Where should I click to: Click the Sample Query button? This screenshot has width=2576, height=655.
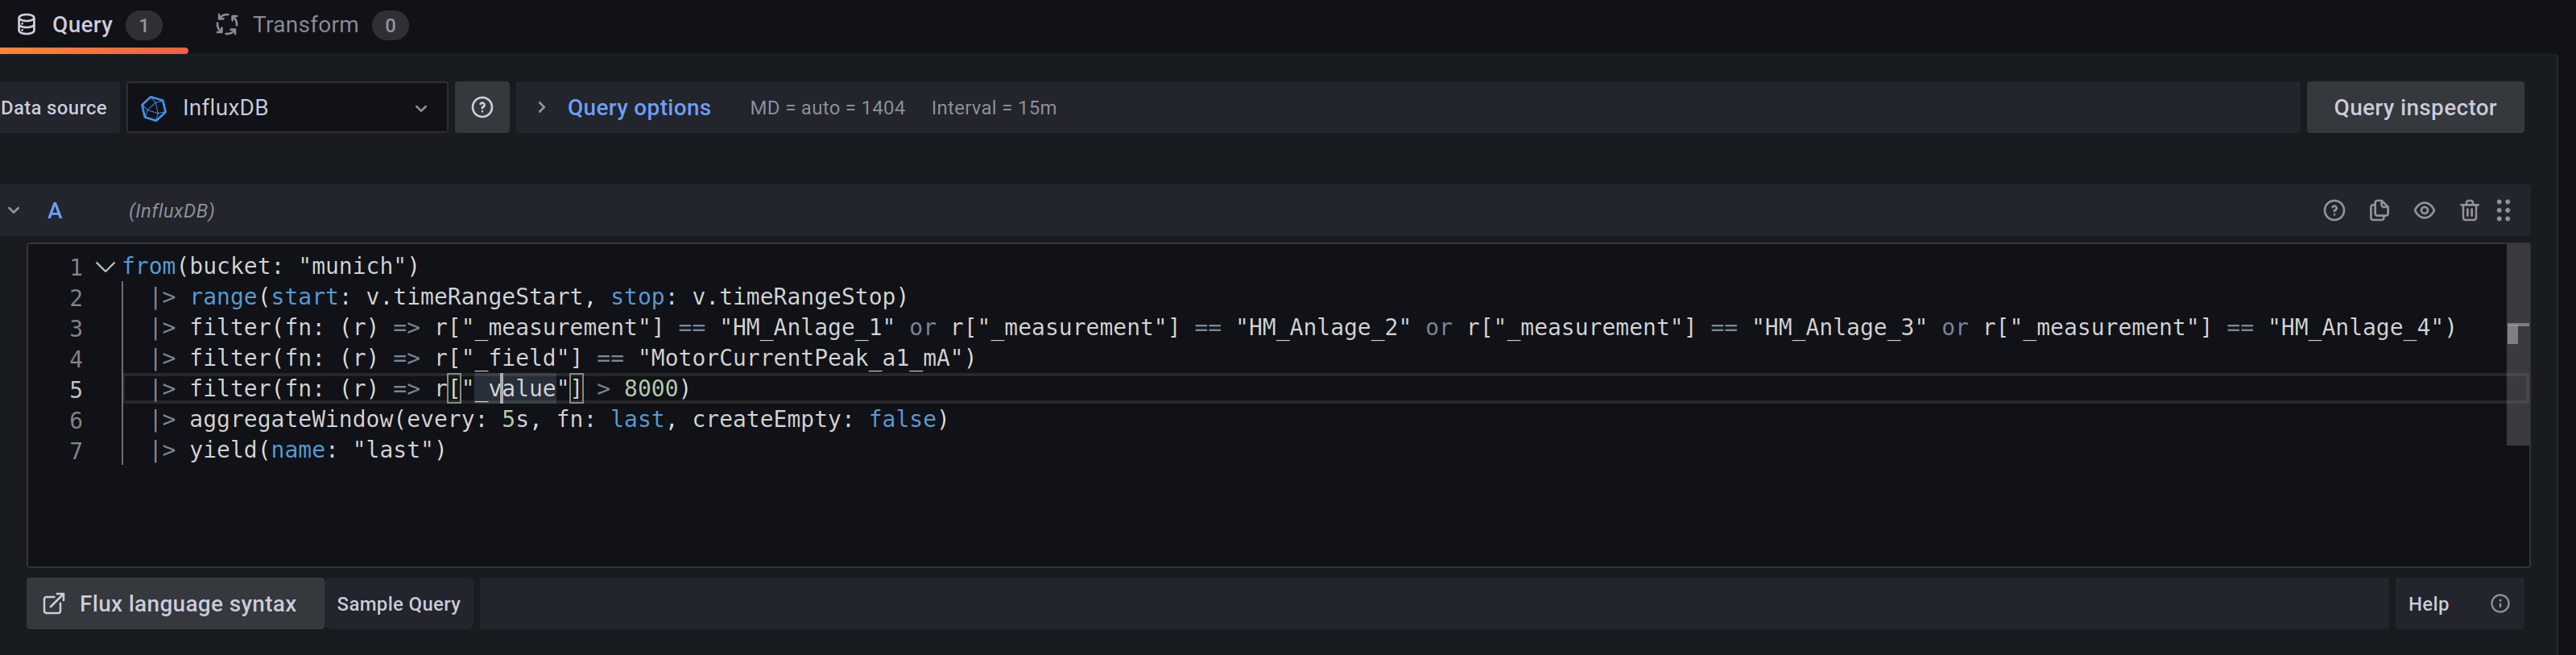point(398,603)
